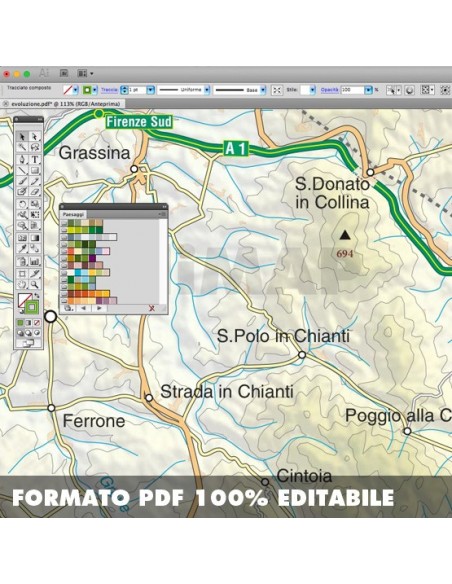Pick the Magic Wand tool

[x=22, y=147]
